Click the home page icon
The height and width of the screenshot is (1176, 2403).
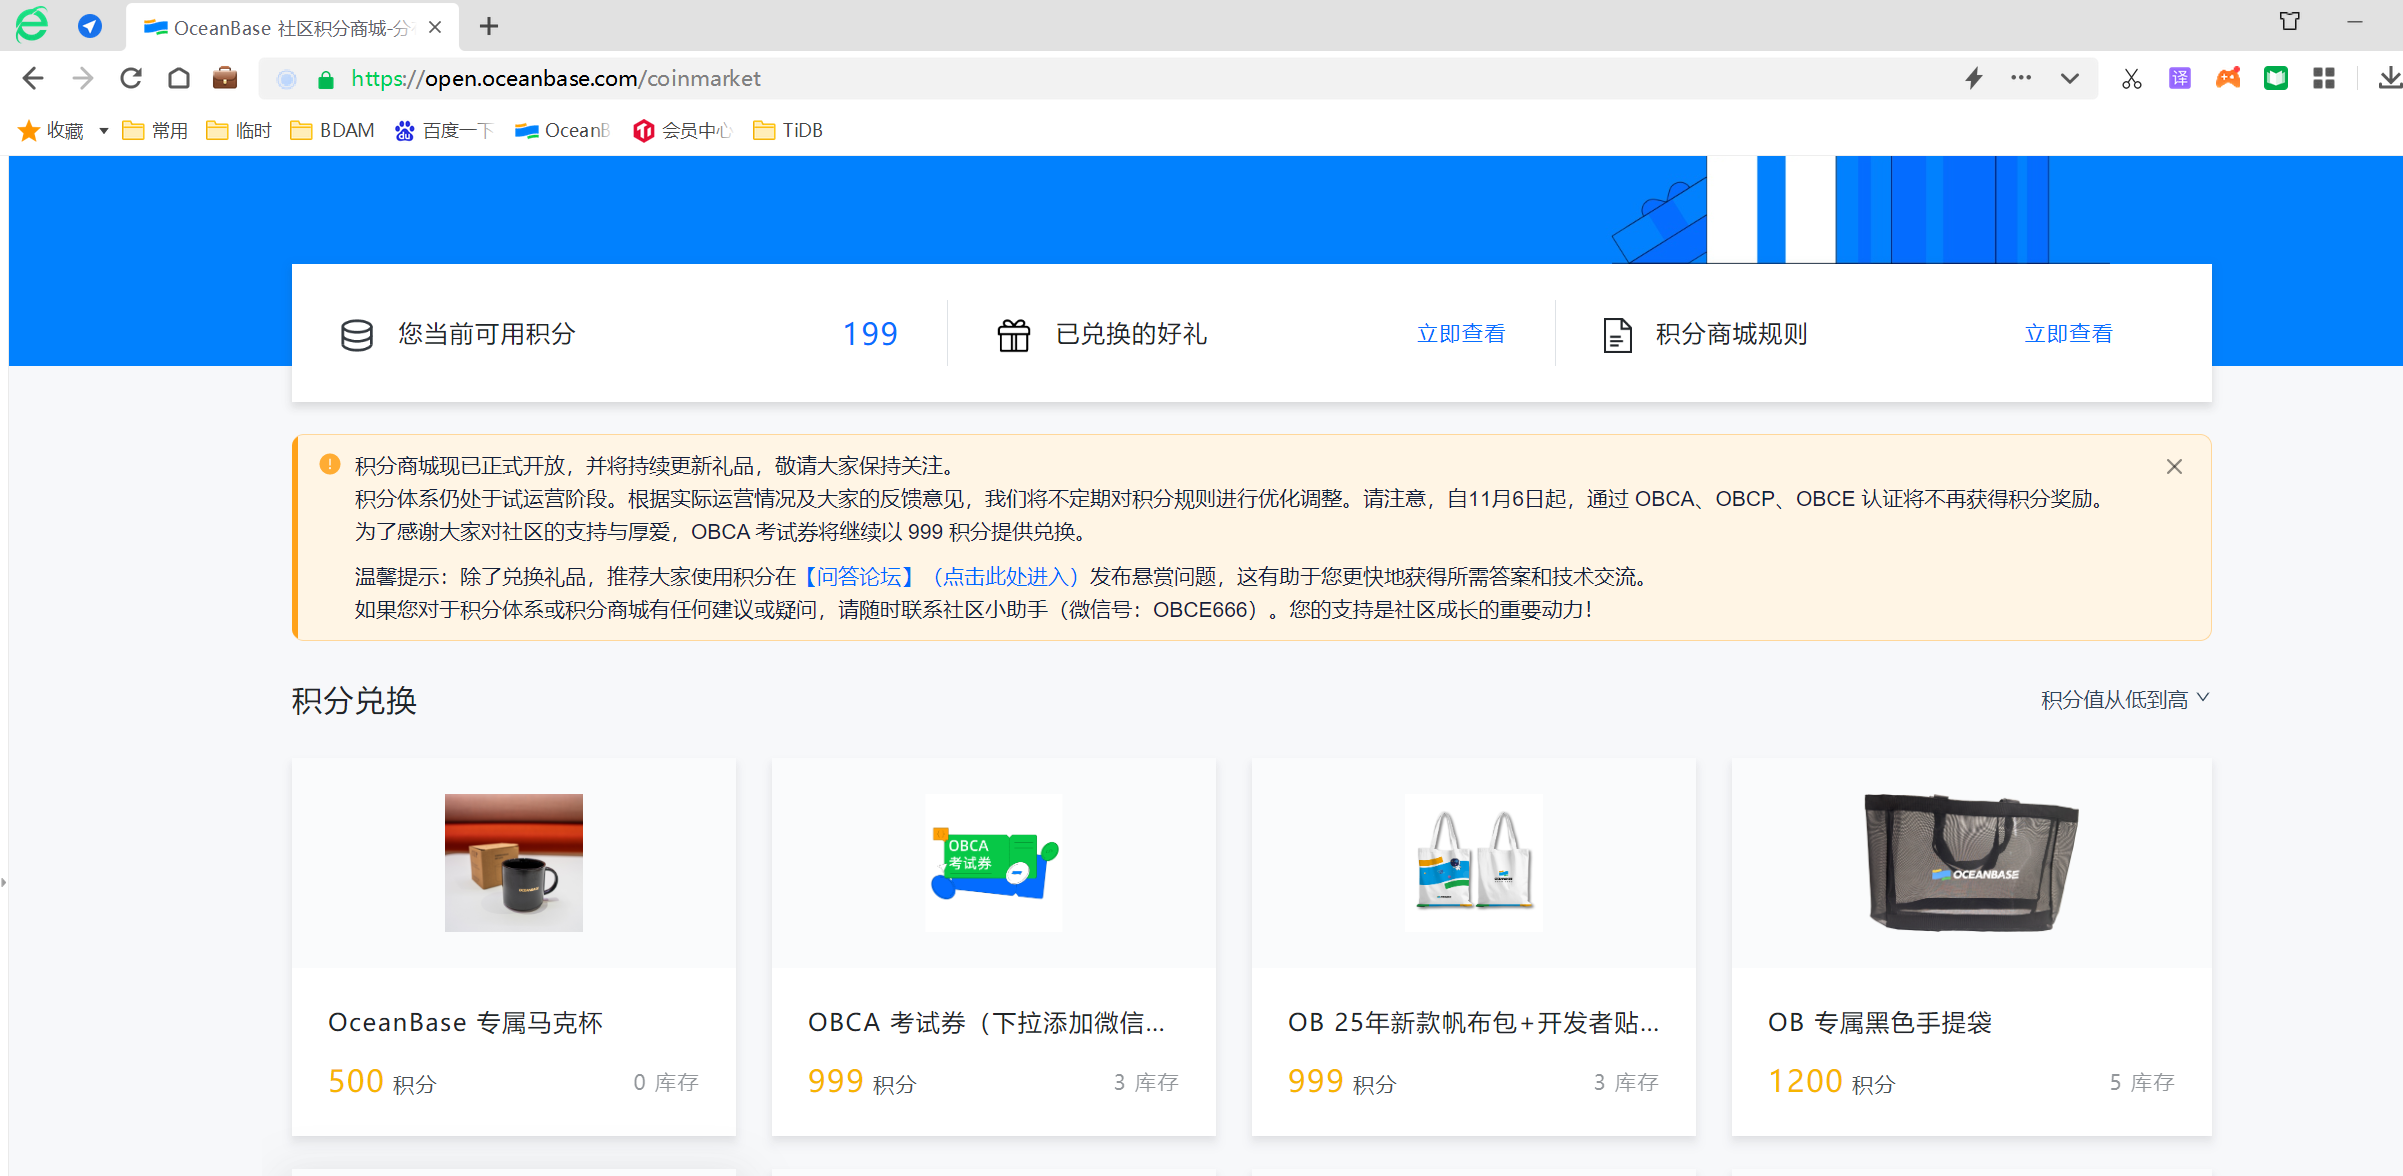(179, 78)
